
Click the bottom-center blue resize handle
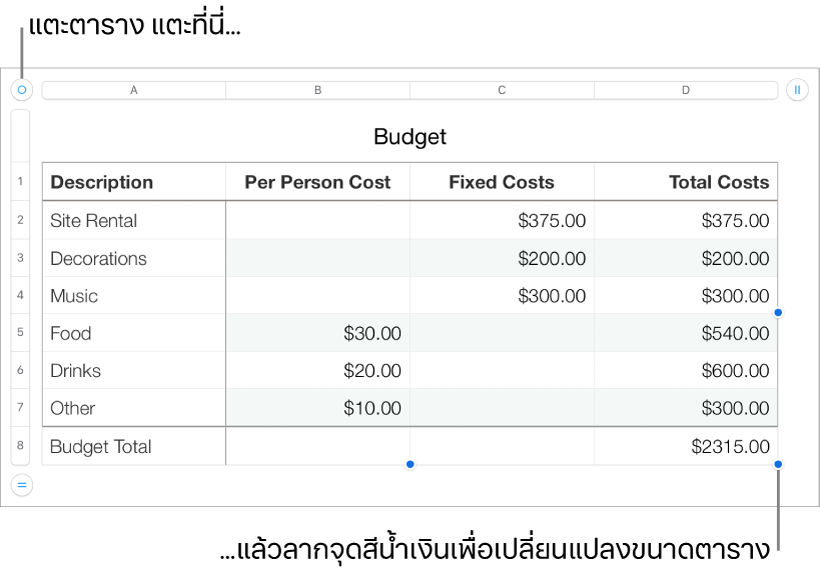[x=410, y=464]
